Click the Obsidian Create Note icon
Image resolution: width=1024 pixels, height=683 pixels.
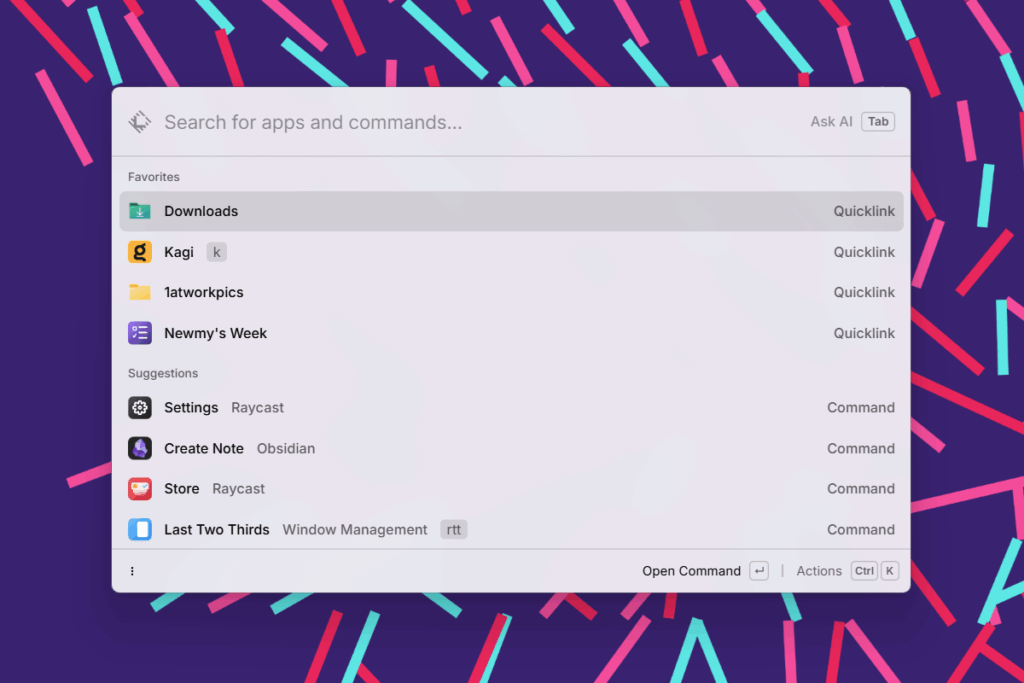[140, 448]
